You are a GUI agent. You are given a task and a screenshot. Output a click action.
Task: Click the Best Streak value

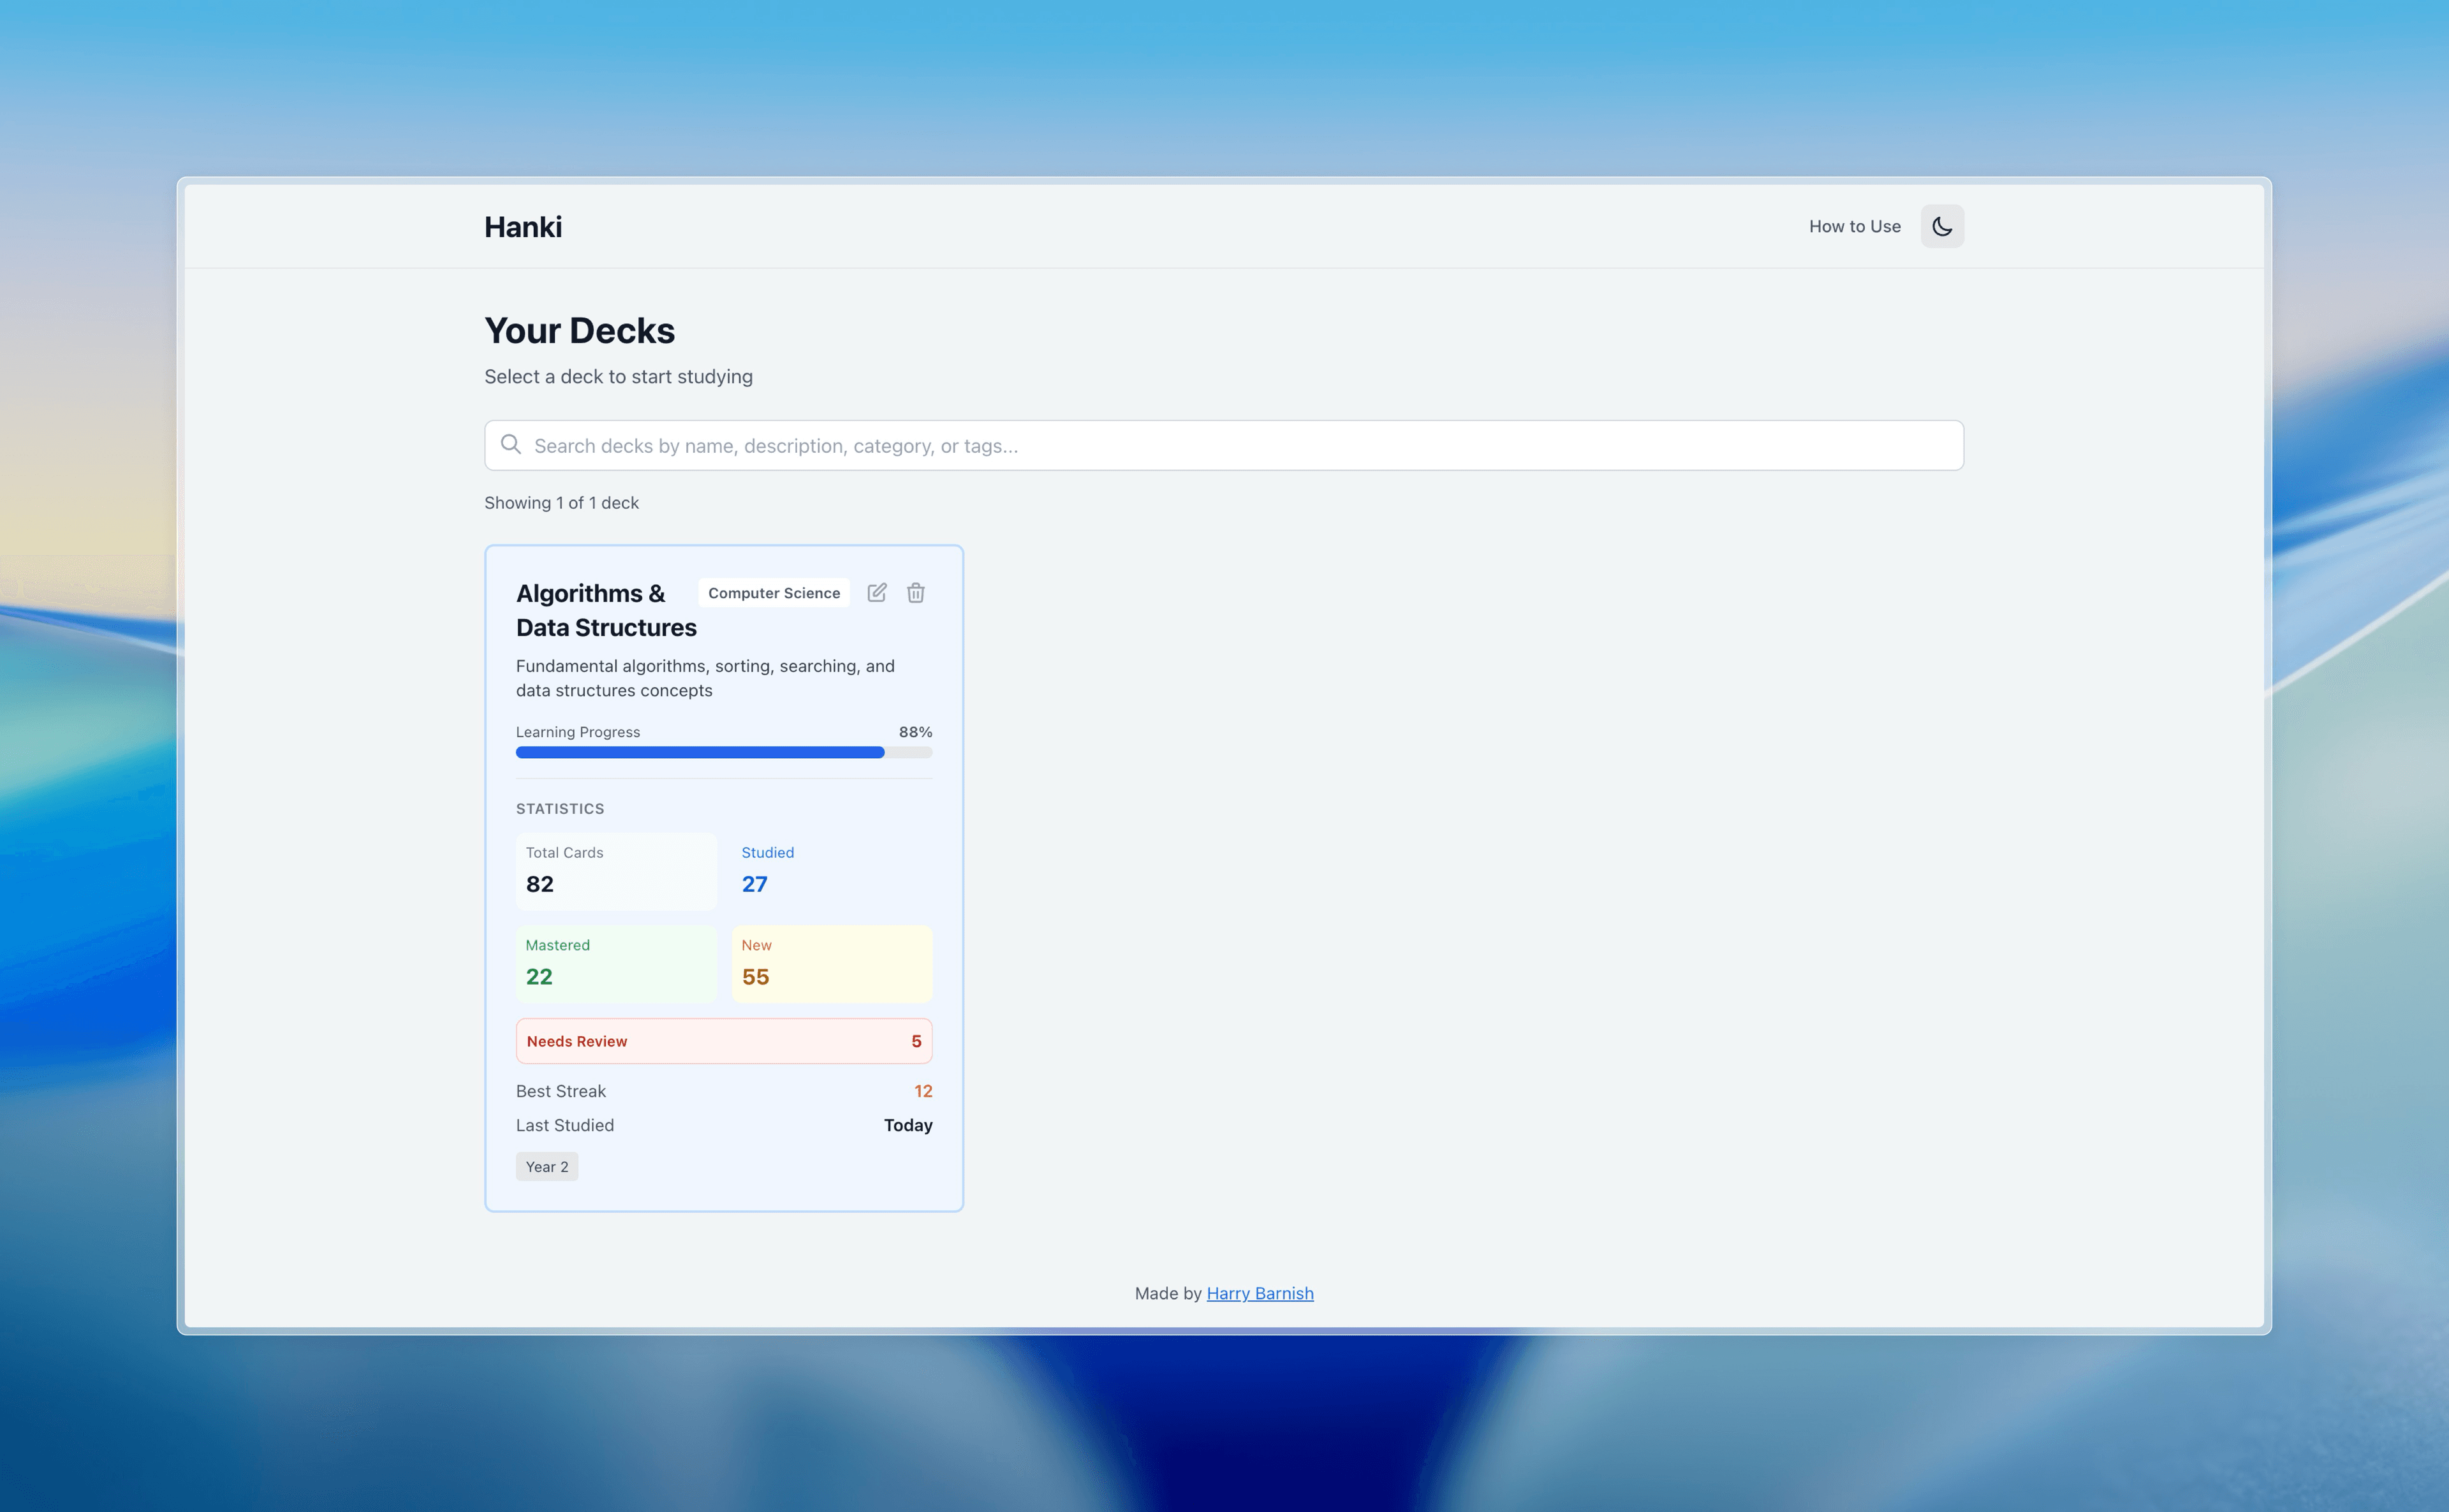pos(922,1091)
